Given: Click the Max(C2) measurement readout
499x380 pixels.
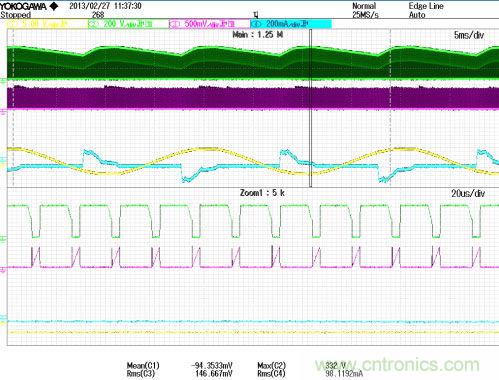Looking at the screenshot, I should [302, 366].
